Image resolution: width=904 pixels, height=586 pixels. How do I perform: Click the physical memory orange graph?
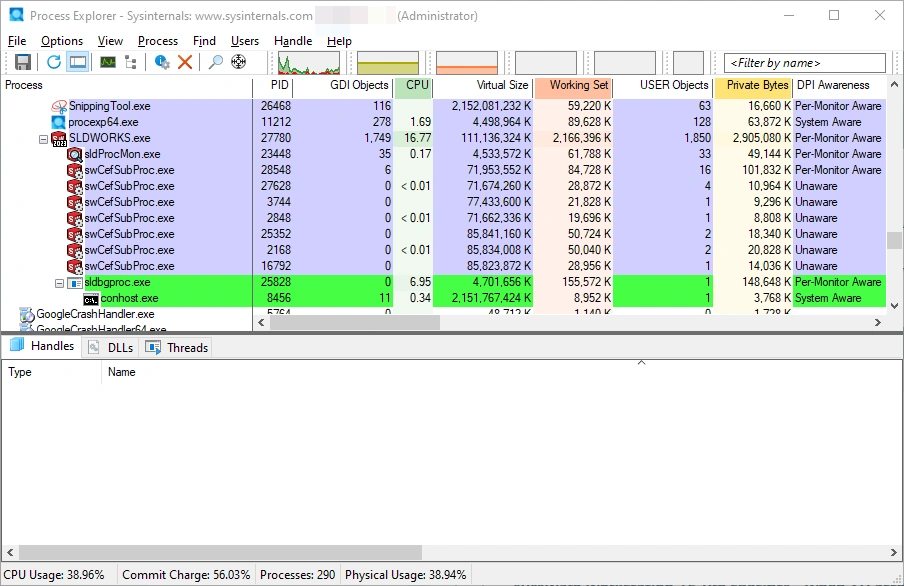coord(467,63)
